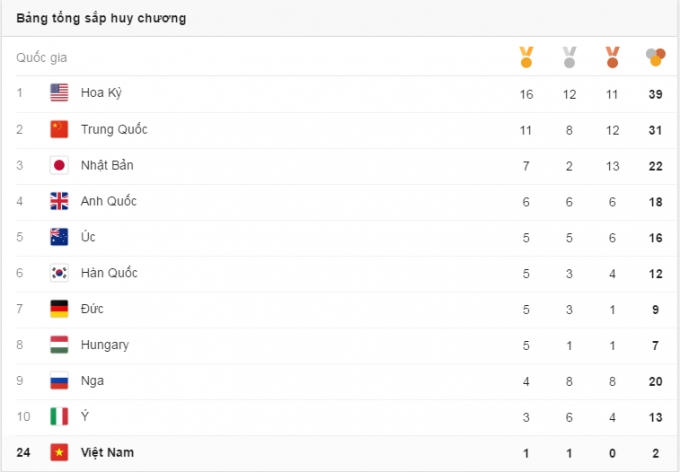Open the Hoa Kỳ country link
The width and height of the screenshot is (680, 472).
click(x=101, y=93)
